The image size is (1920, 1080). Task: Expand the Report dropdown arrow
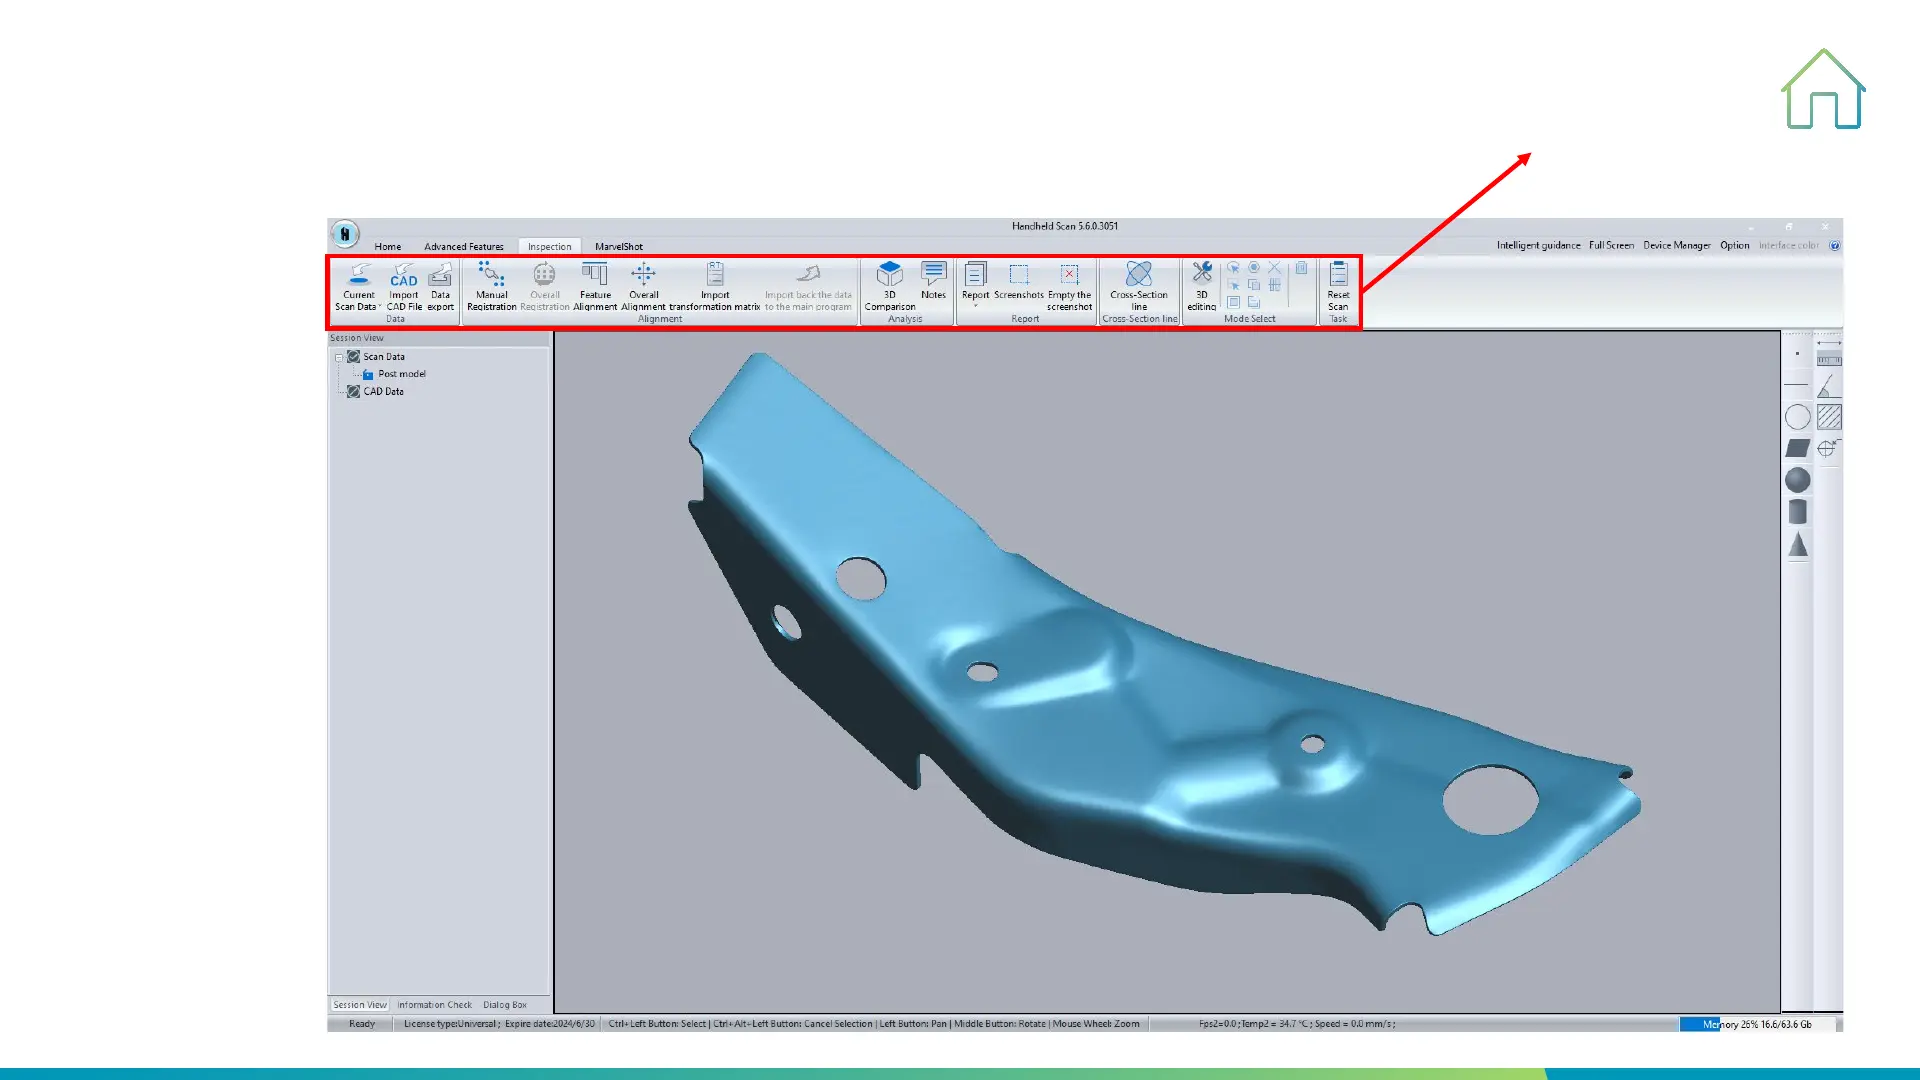(975, 306)
